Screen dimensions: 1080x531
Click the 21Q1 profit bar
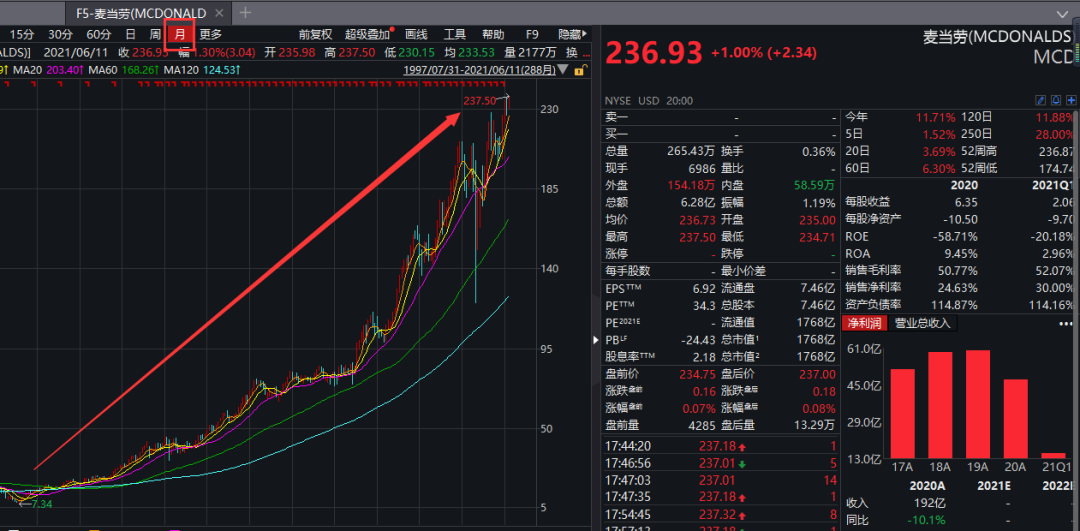pos(1053,455)
